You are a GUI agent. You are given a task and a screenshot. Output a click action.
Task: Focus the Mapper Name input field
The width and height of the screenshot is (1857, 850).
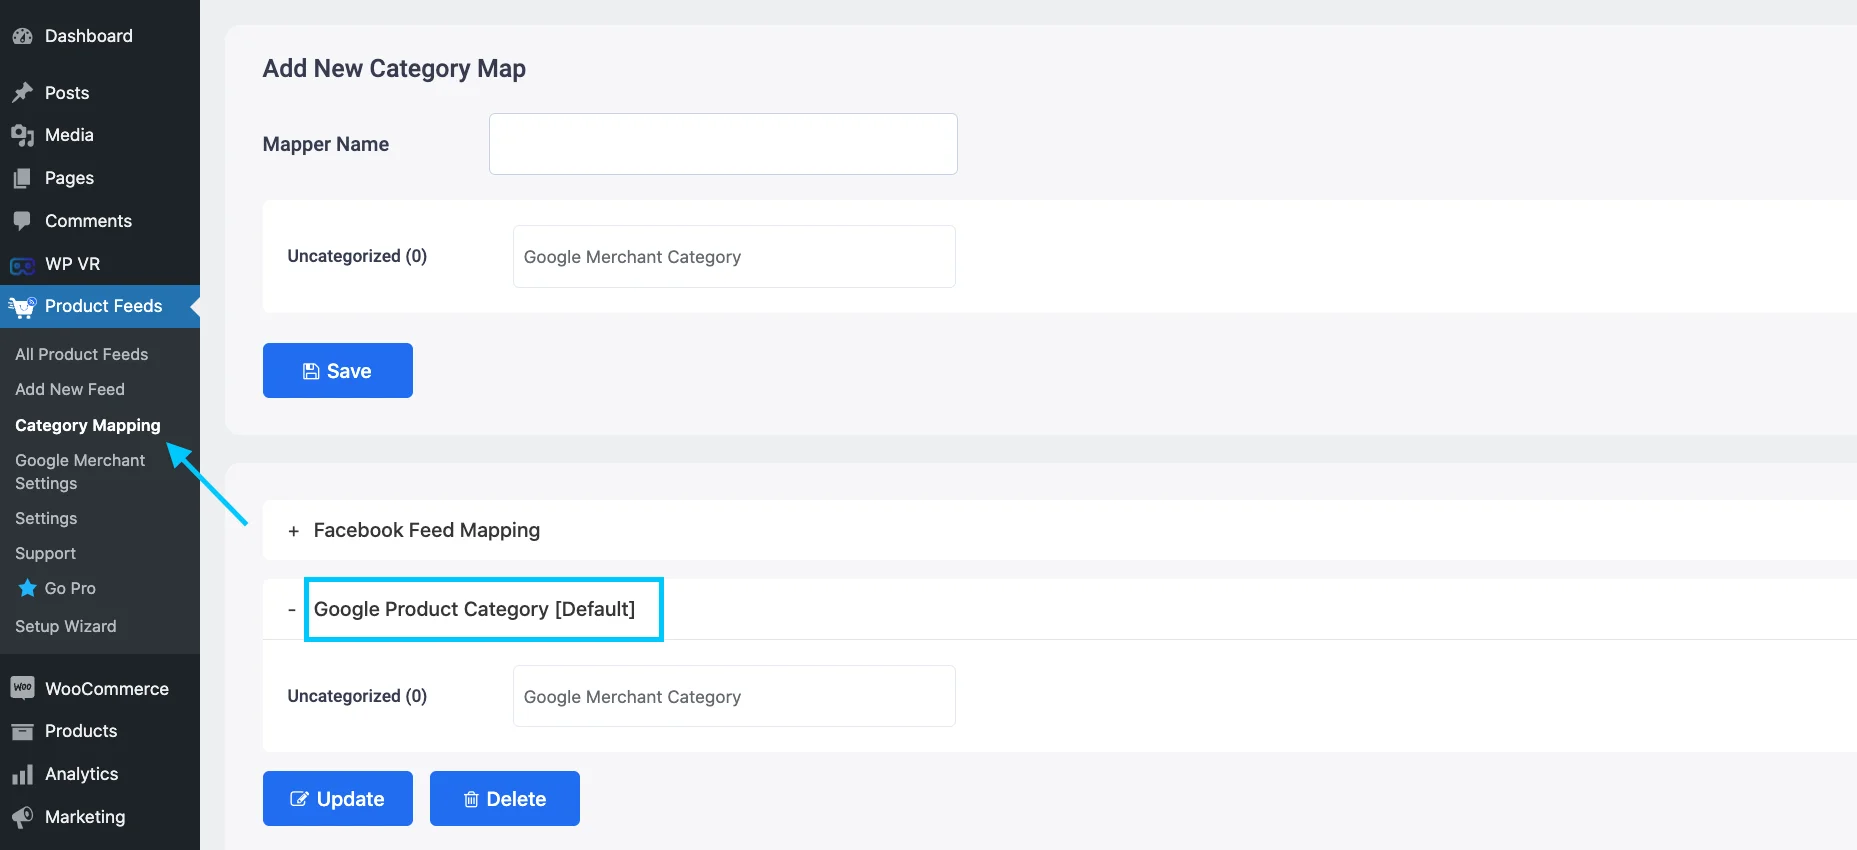(723, 144)
